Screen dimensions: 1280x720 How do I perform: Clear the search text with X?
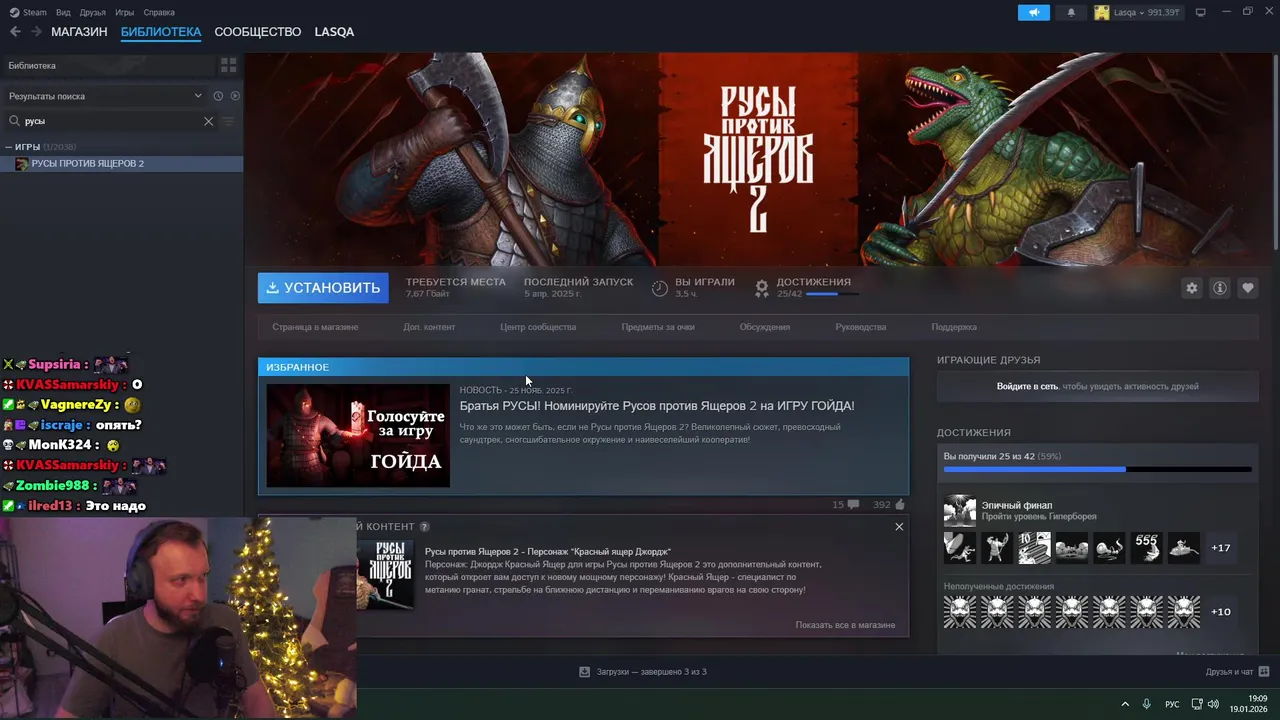point(208,121)
